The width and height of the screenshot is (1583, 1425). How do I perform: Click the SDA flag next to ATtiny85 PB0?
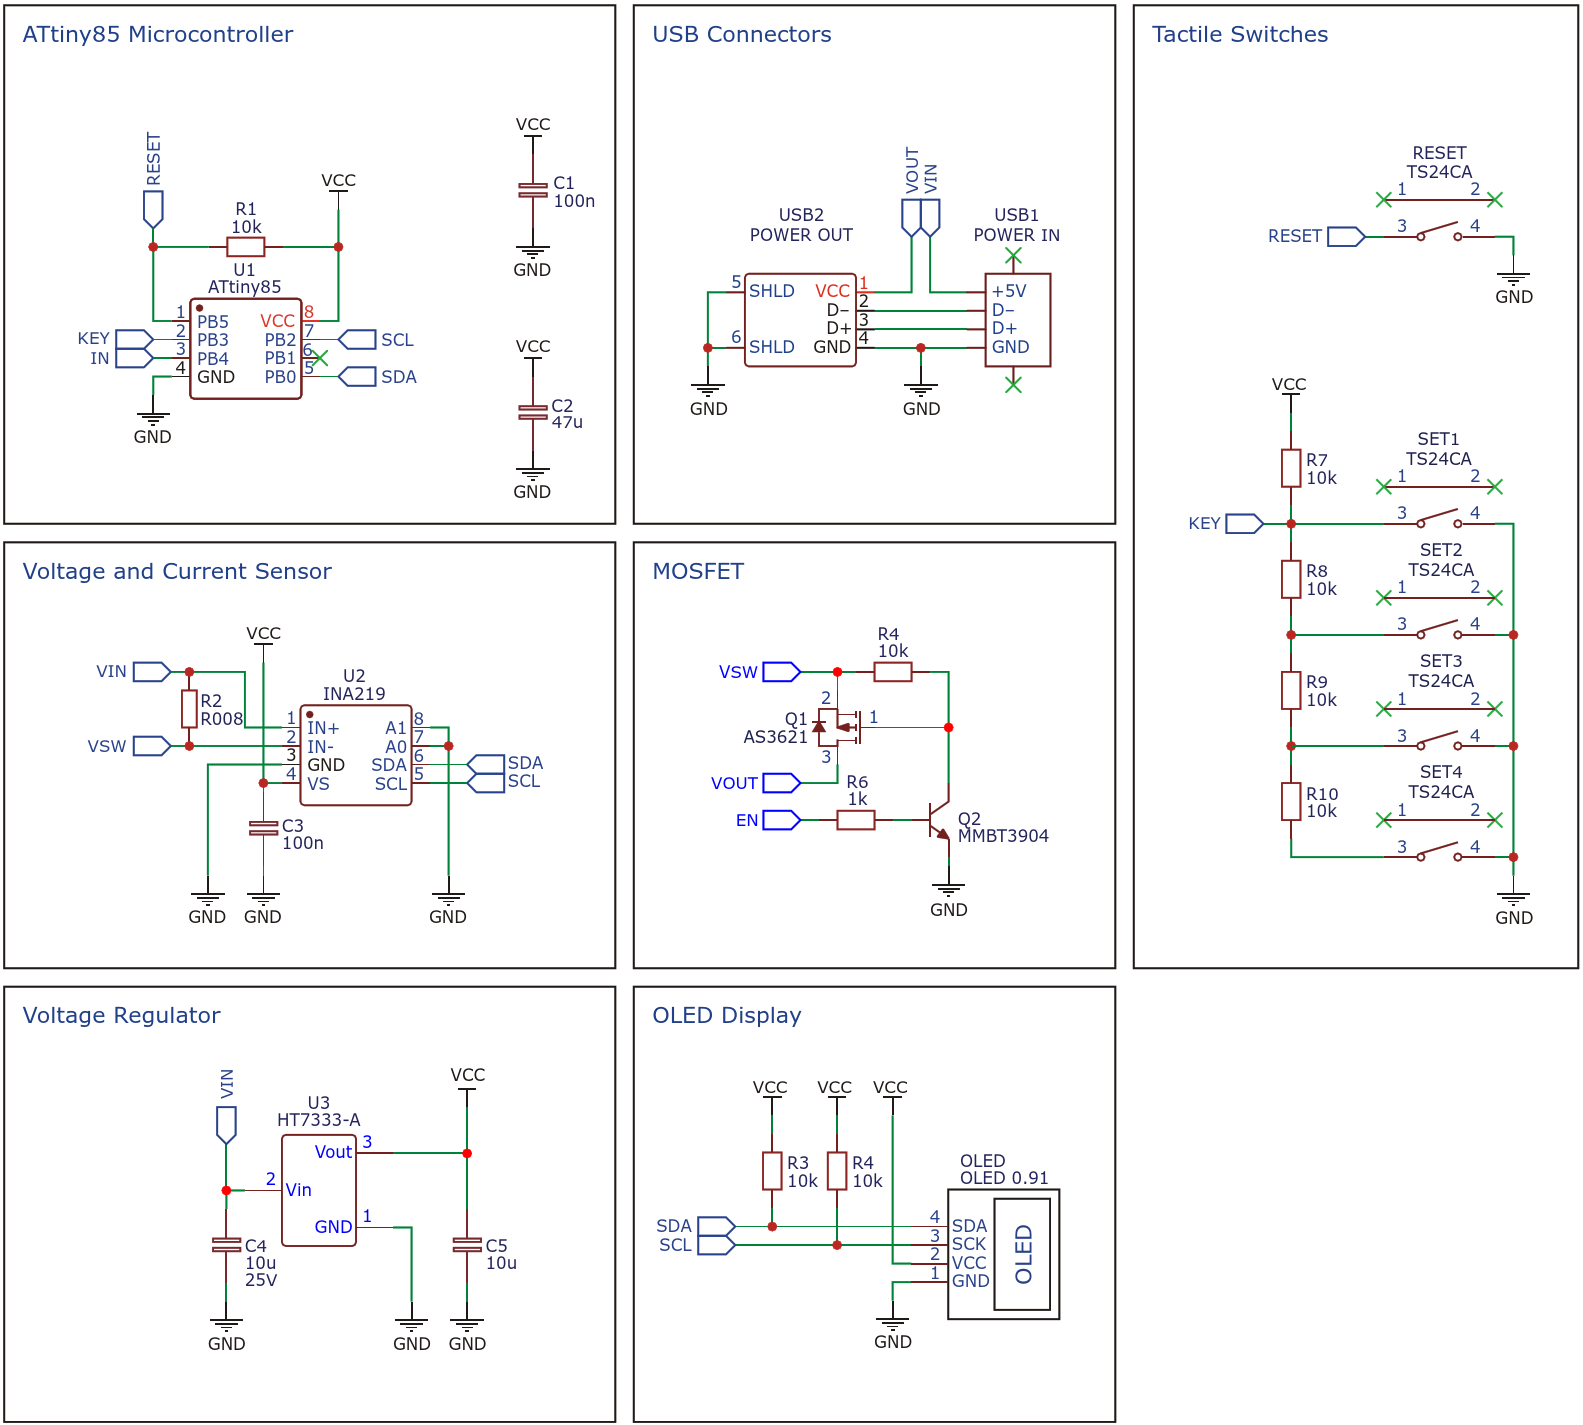click(x=357, y=377)
